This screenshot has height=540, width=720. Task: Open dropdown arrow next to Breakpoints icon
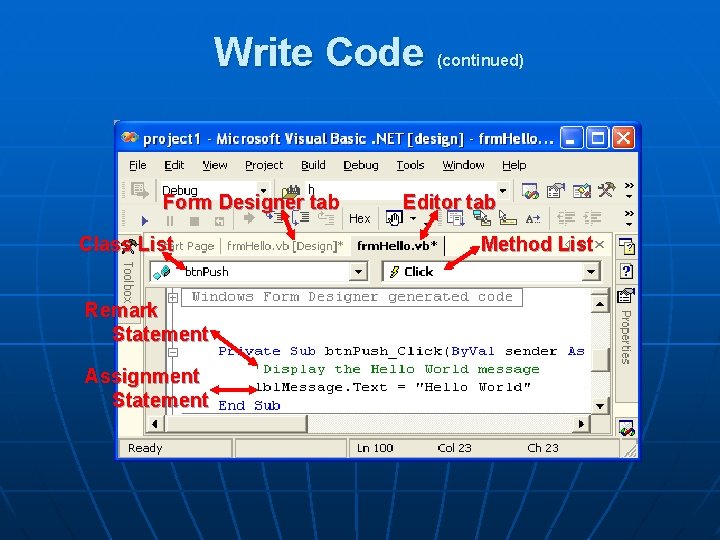413,219
